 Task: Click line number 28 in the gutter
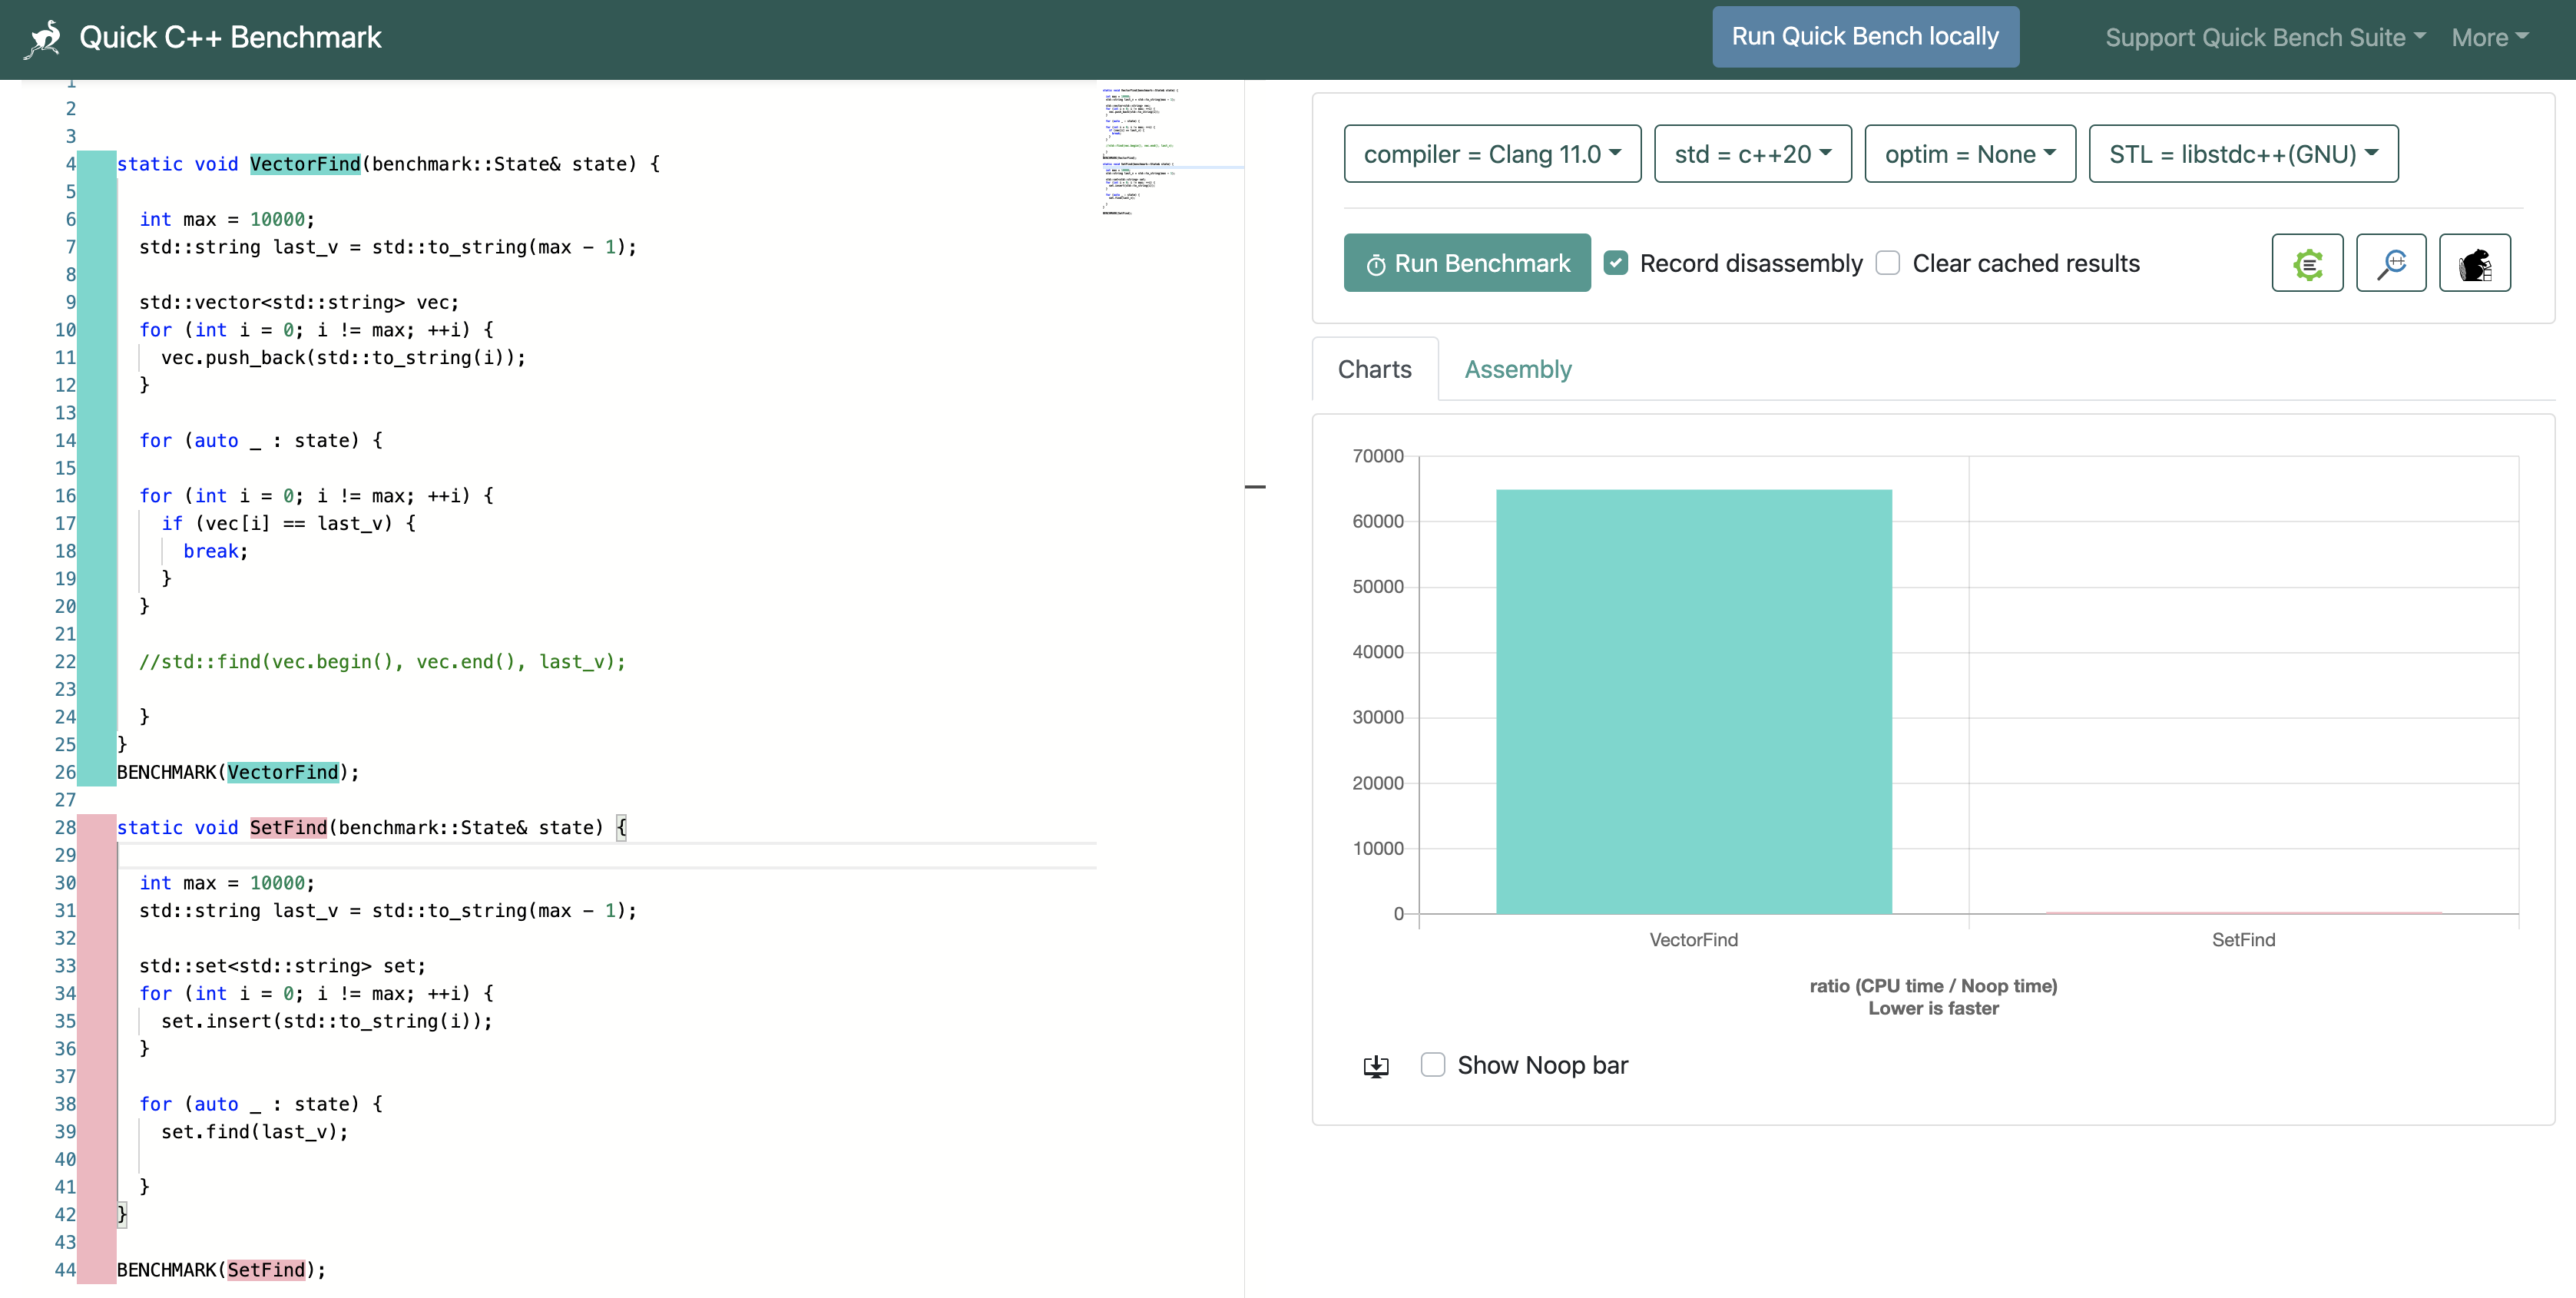click(65, 827)
